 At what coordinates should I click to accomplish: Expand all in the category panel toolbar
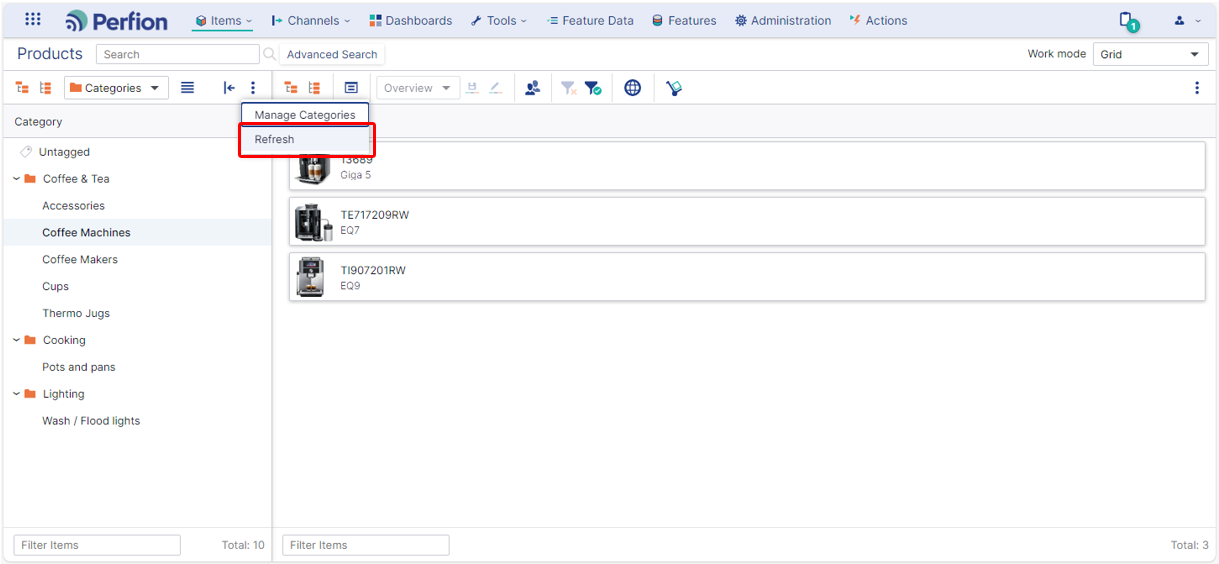pyautogui.click(x=22, y=88)
